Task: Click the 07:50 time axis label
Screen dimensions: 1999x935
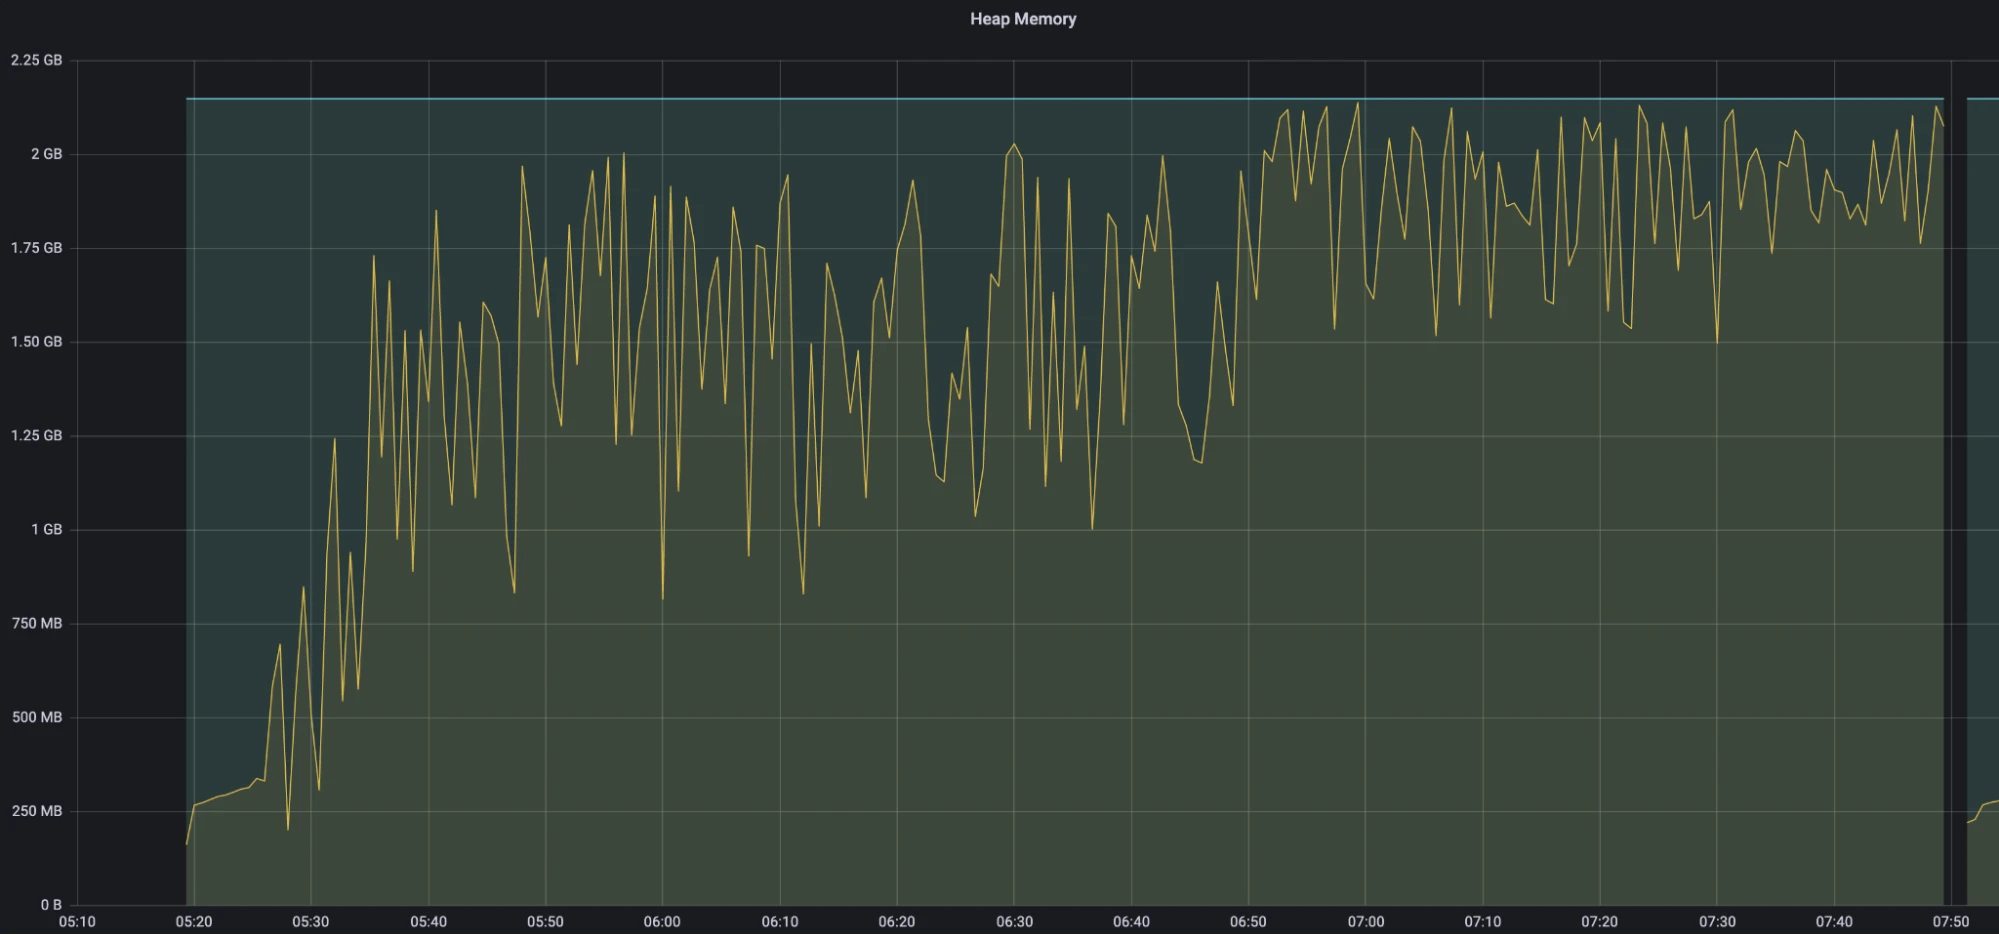Action: click(x=1950, y=921)
